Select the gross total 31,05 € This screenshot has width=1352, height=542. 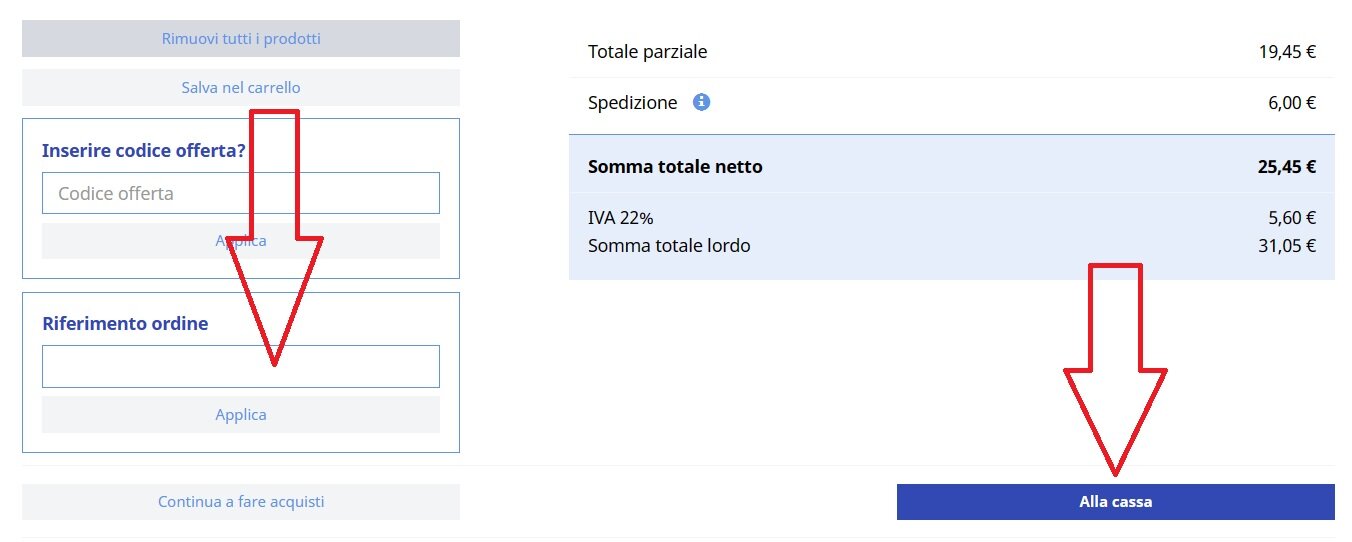pyautogui.click(x=1287, y=245)
